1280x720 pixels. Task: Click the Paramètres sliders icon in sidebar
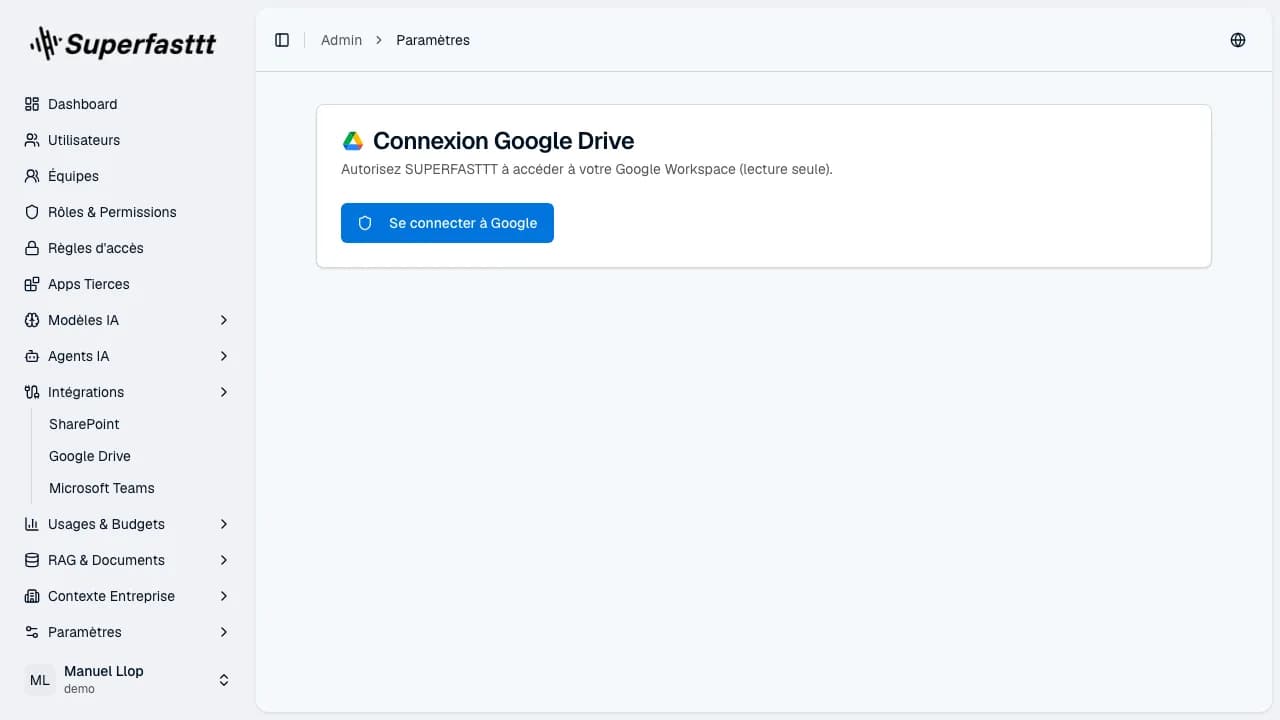pos(32,632)
